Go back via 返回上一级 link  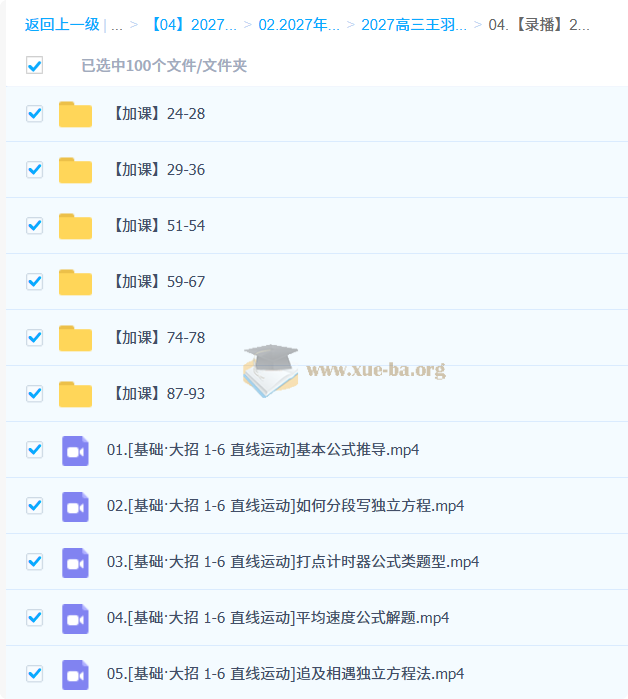62,25
